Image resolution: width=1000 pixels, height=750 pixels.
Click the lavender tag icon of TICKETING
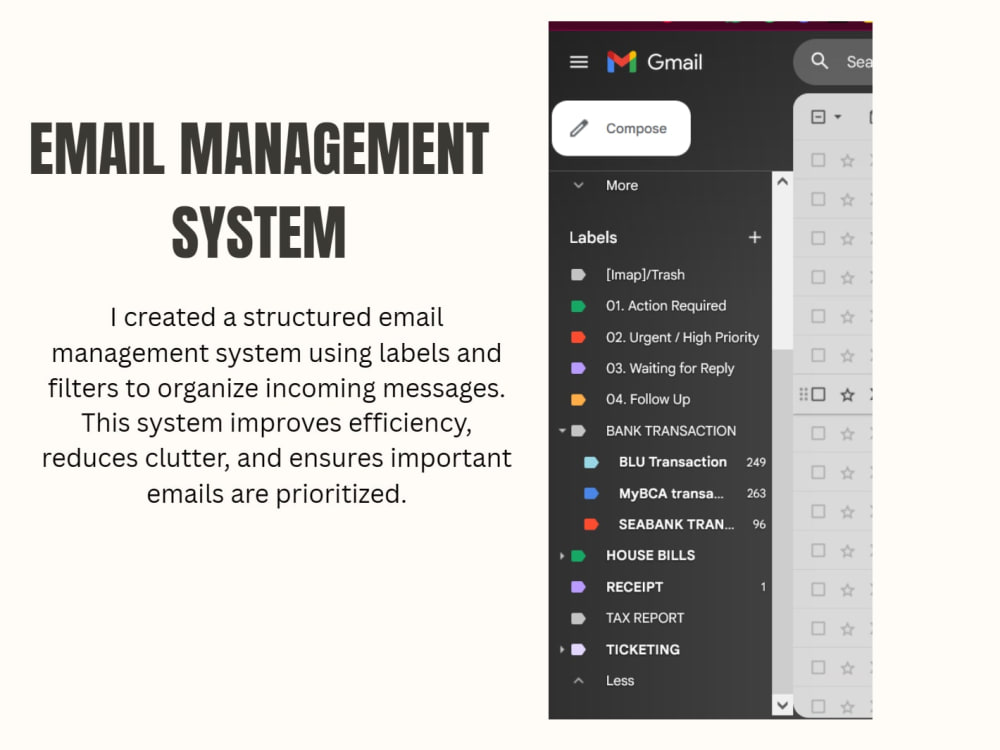(578, 649)
